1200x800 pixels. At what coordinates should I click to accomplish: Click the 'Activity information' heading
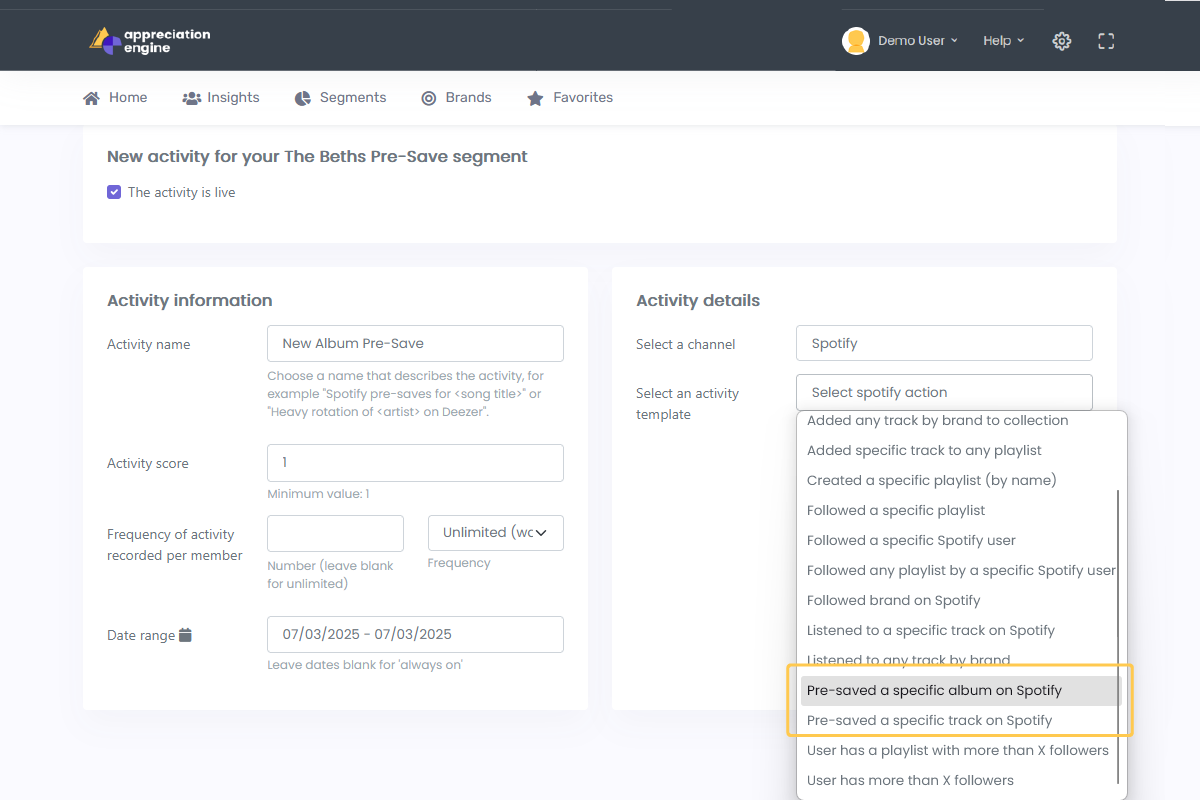click(x=189, y=300)
